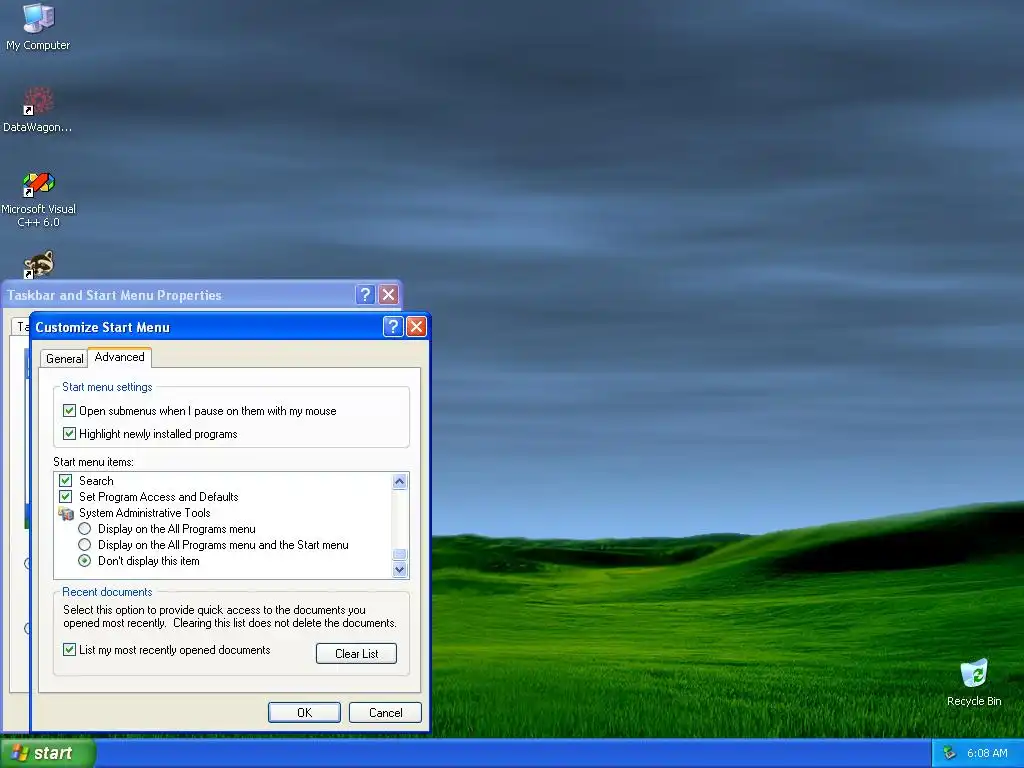The height and width of the screenshot is (768, 1024).
Task: Click the system tray network icon
Action: (950, 753)
